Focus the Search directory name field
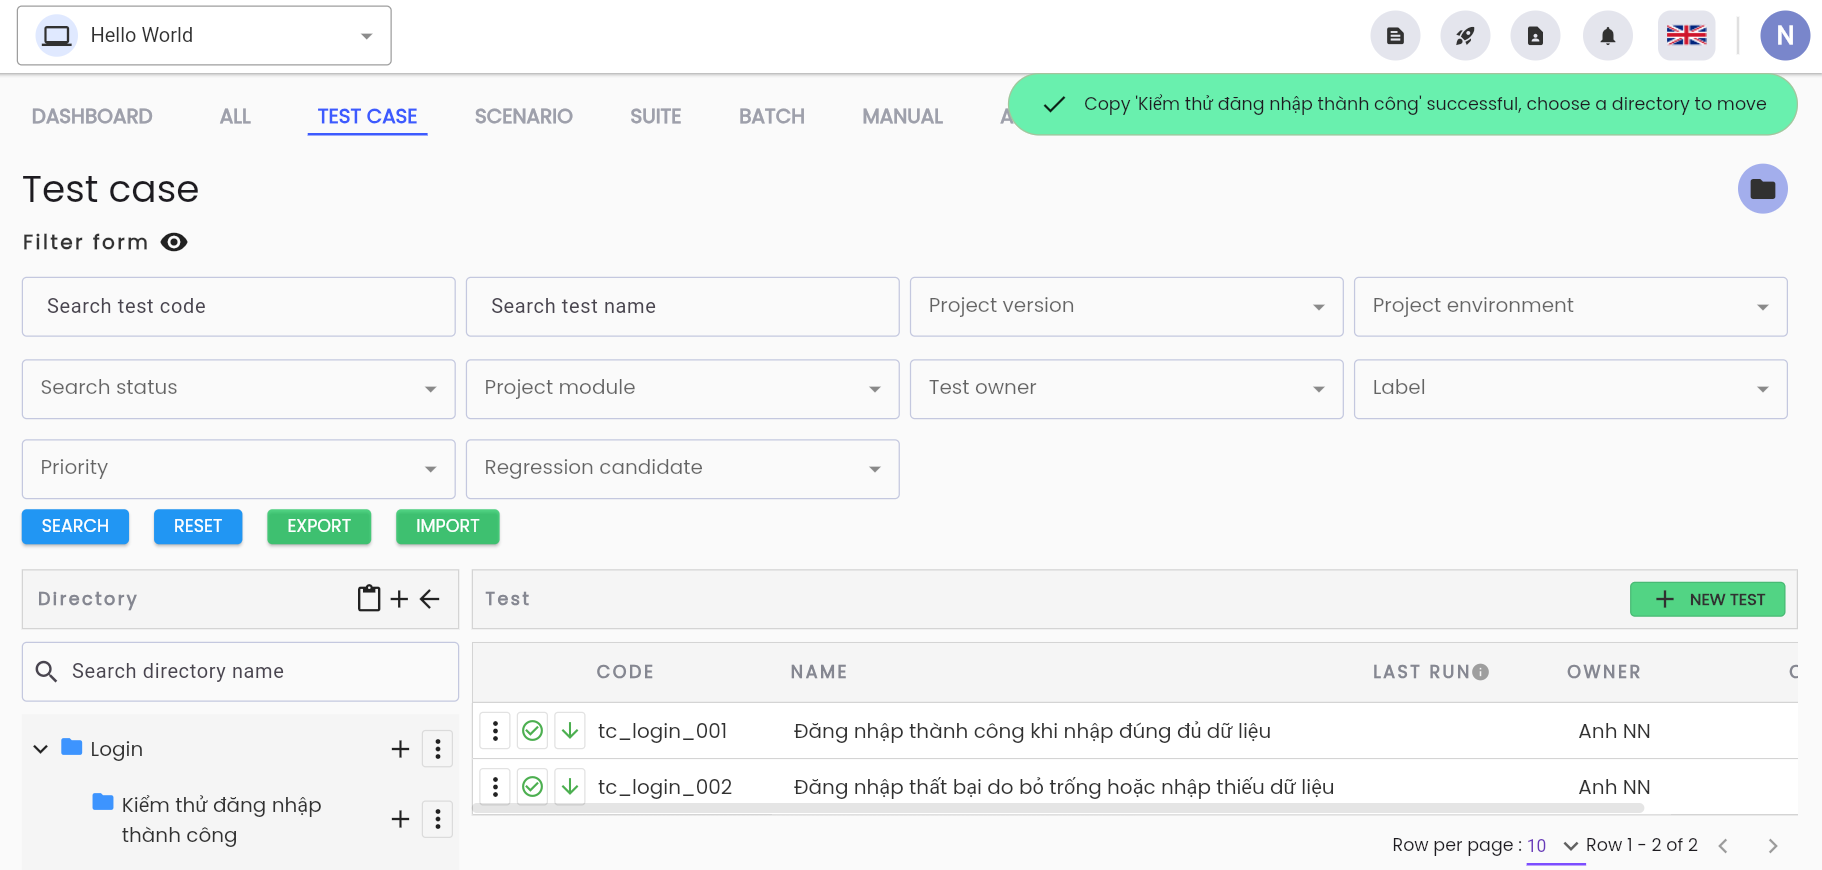1822x870 pixels. [x=240, y=671]
